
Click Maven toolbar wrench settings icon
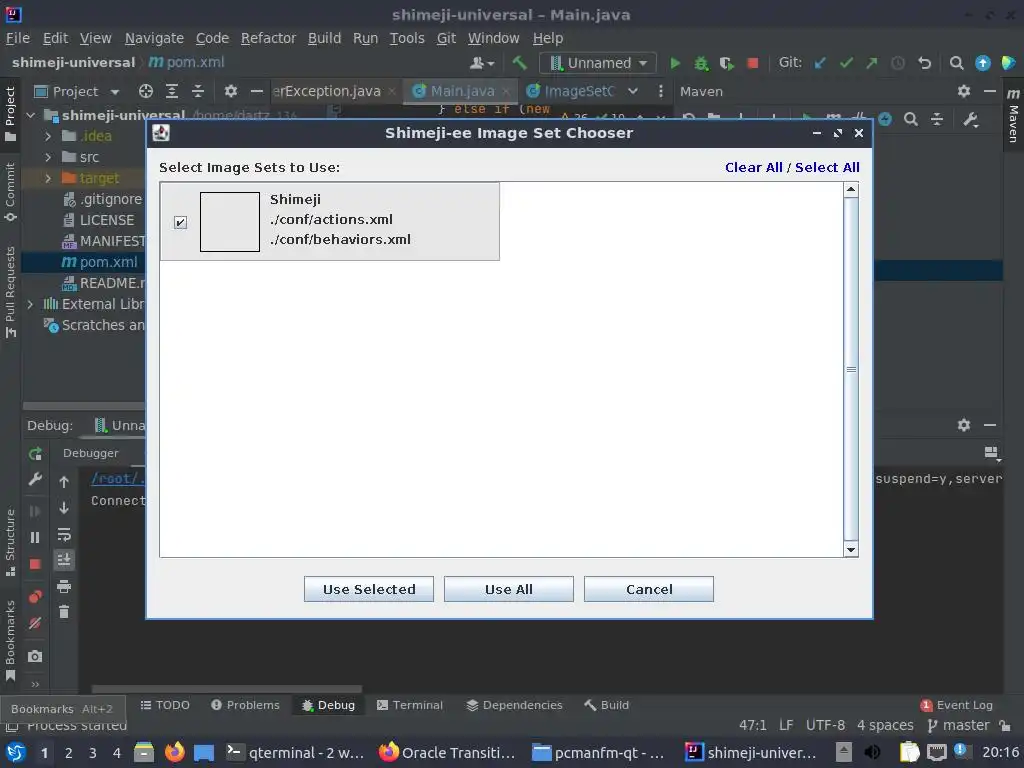[x=970, y=119]
